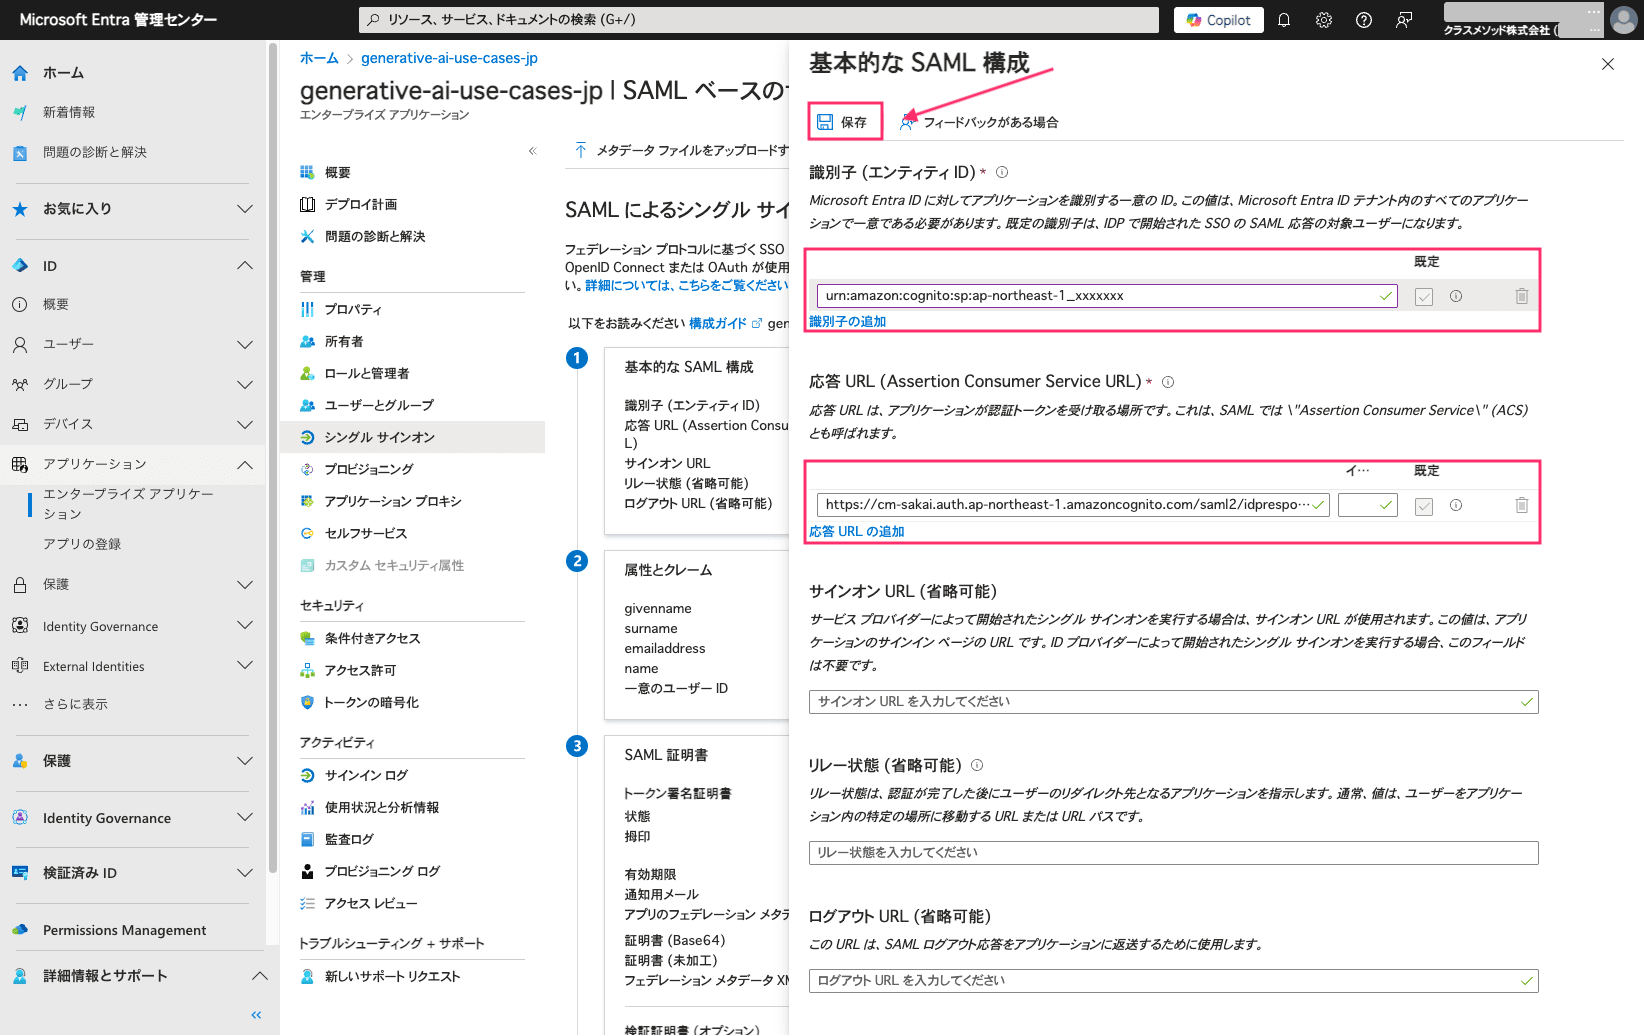Click 識別子の追加 link
The height and width of the screenshot is (1035, 1644).
click(x=847, y=322)
